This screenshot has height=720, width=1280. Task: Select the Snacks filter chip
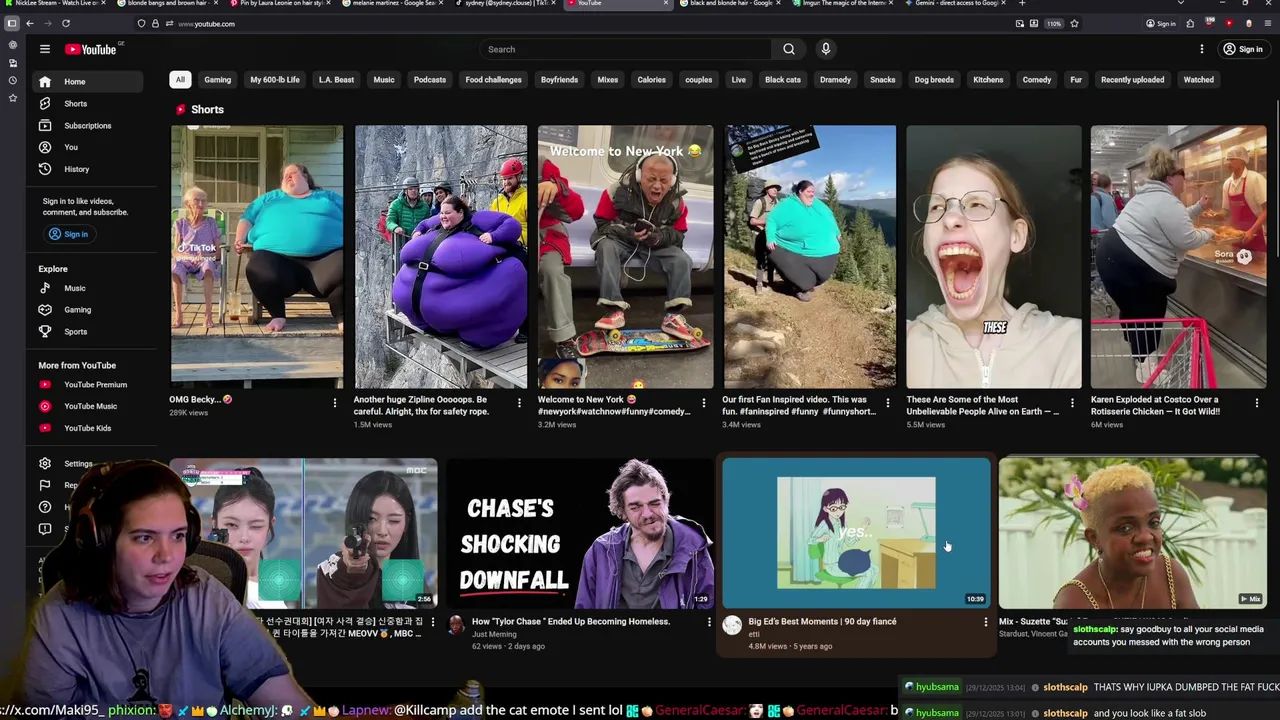tap(882, 80)
